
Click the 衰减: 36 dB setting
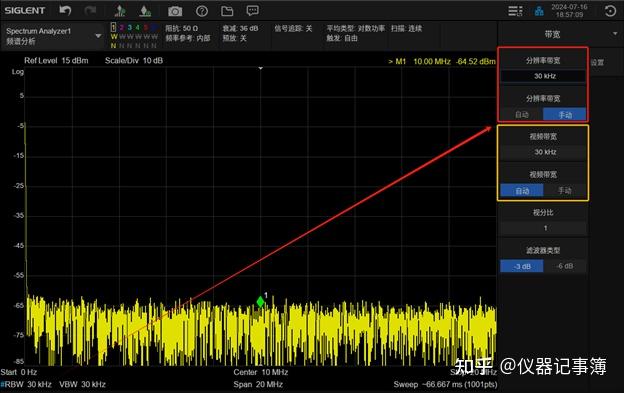[240, 28]
